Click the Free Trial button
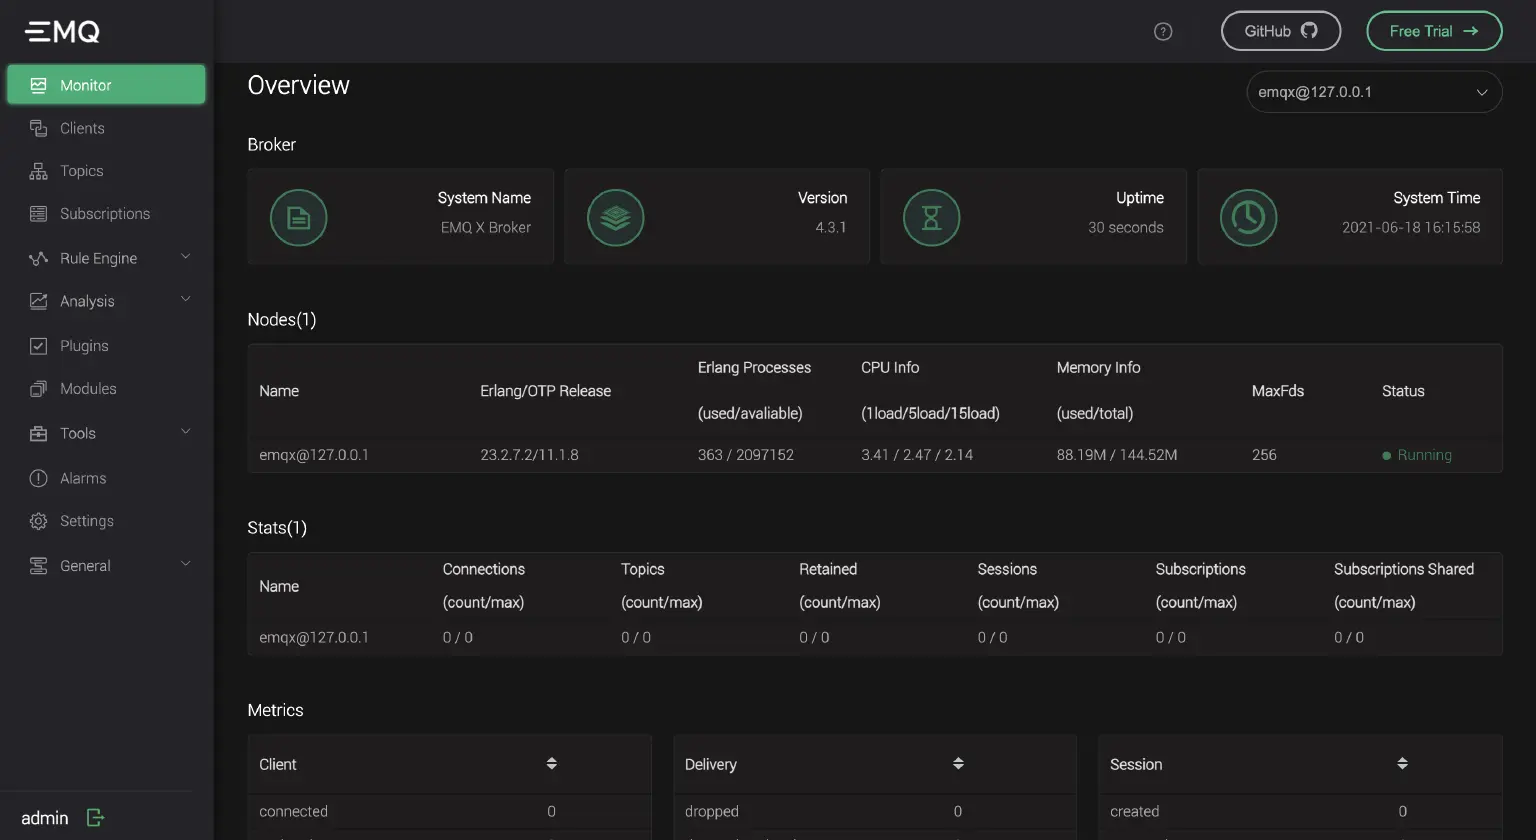 [1433, 31]
